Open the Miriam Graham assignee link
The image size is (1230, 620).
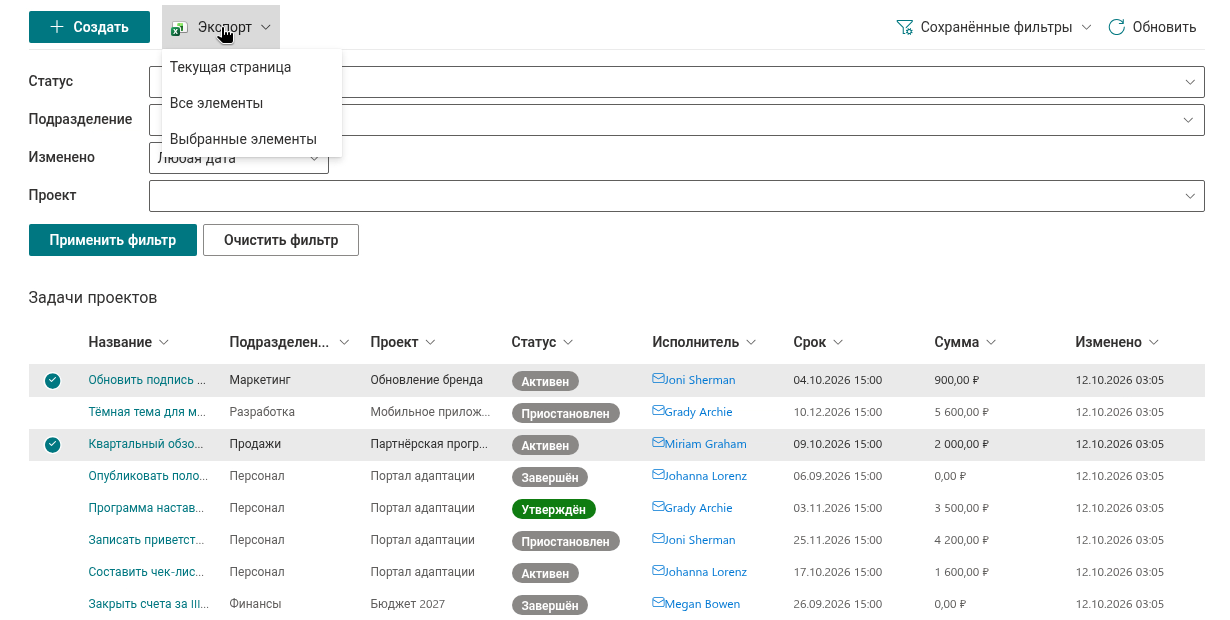pos(705,444)
